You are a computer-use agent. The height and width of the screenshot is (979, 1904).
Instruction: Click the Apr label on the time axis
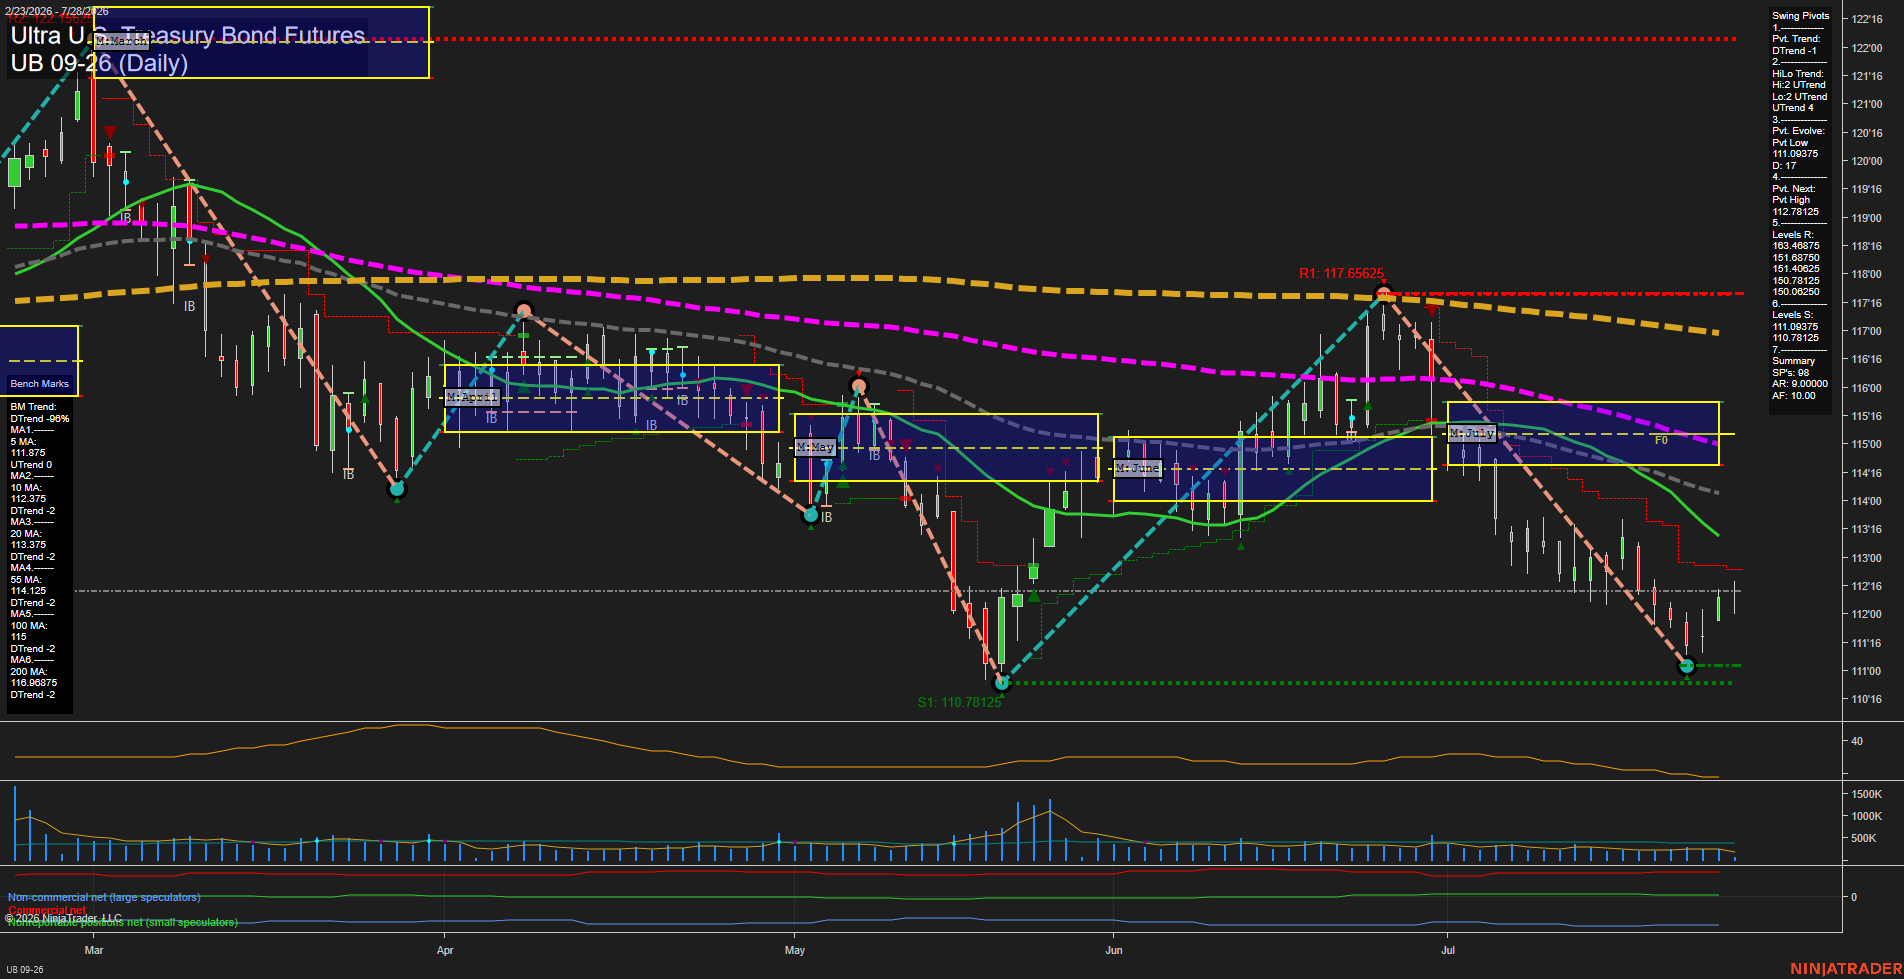click(445, 950)
